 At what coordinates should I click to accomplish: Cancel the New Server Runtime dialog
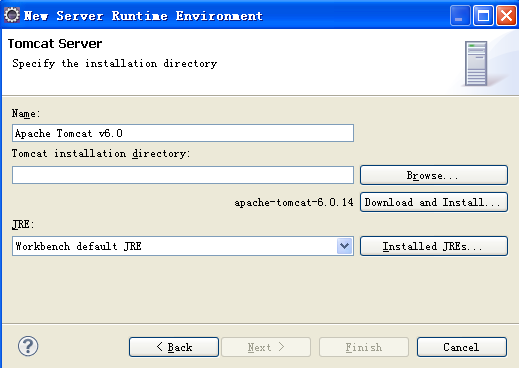[462, 347]
